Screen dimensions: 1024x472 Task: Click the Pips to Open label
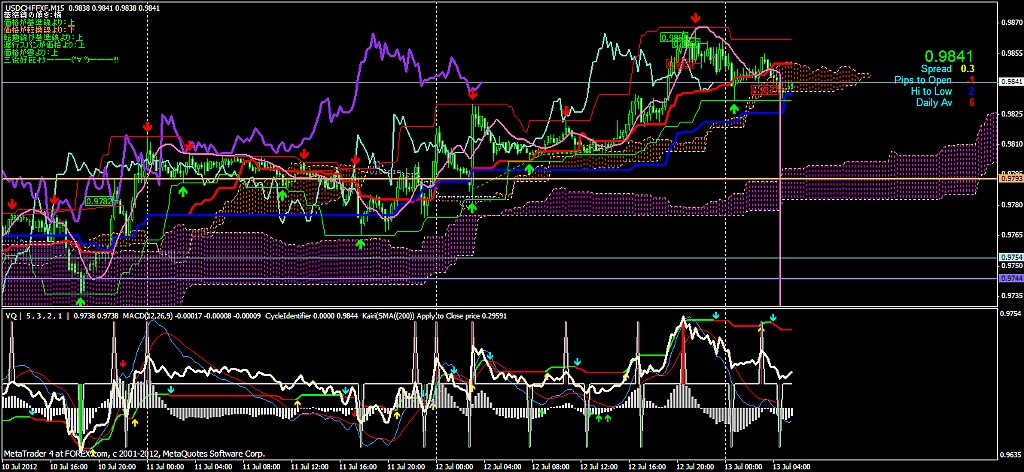923,79
